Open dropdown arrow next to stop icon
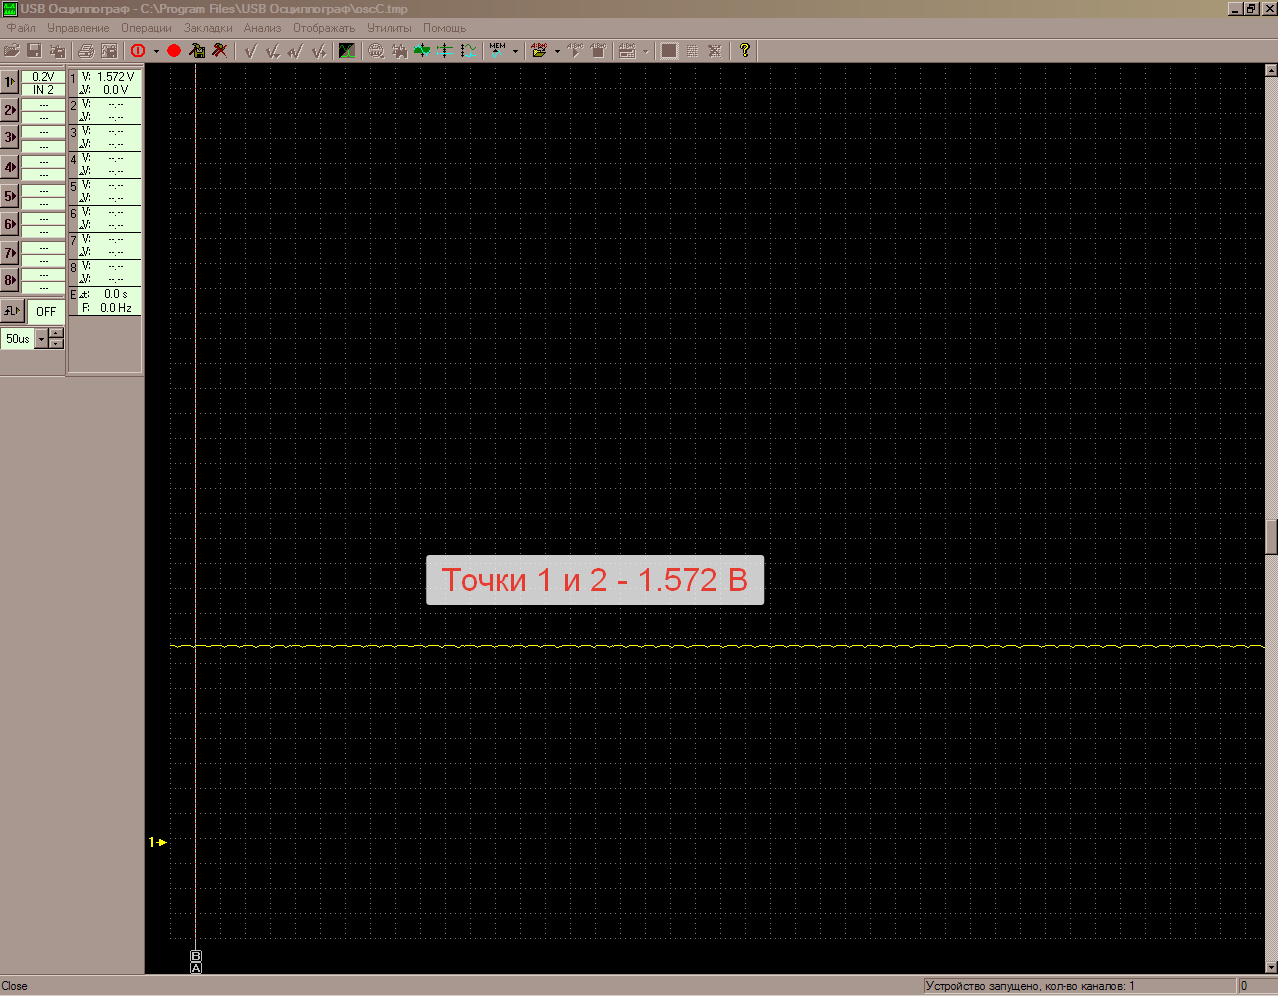 (156, 51)
